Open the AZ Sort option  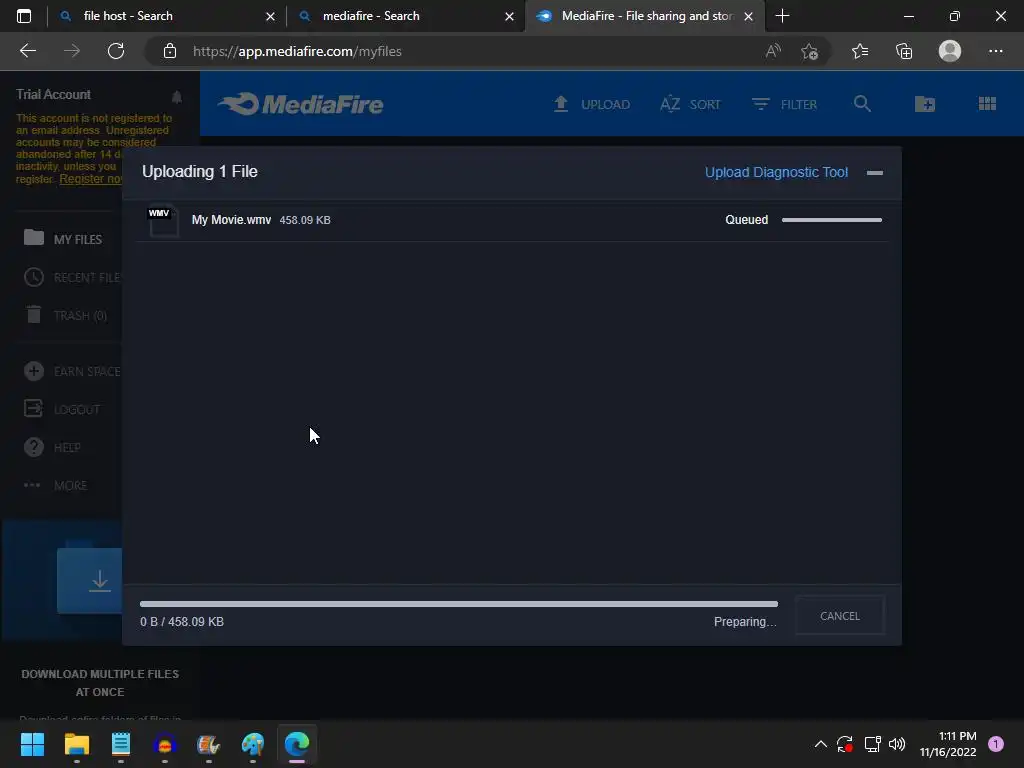(690, 104)
